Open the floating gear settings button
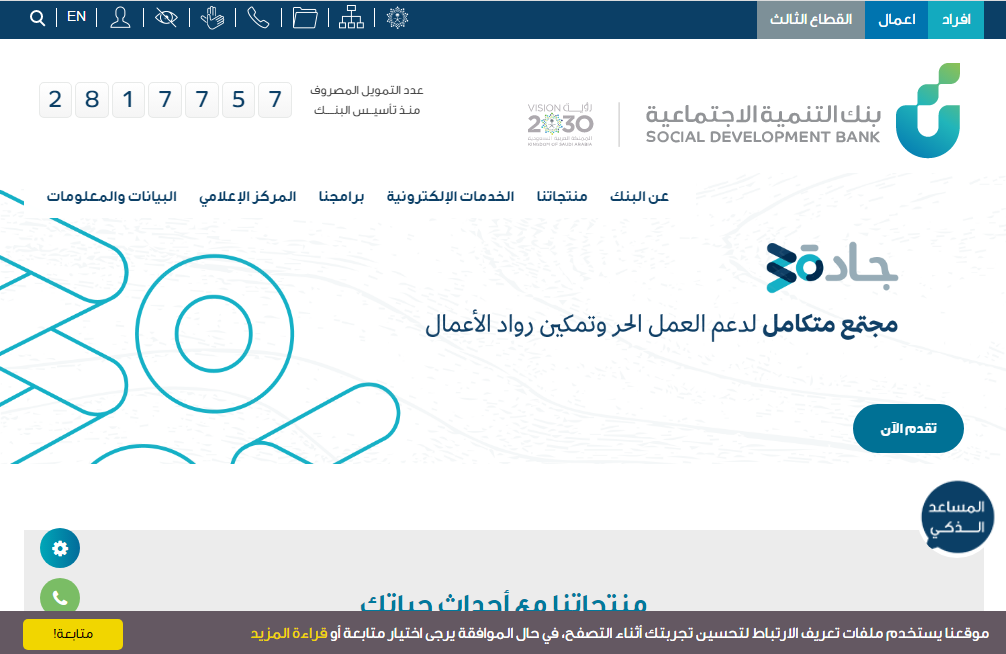 pos(60,548)
